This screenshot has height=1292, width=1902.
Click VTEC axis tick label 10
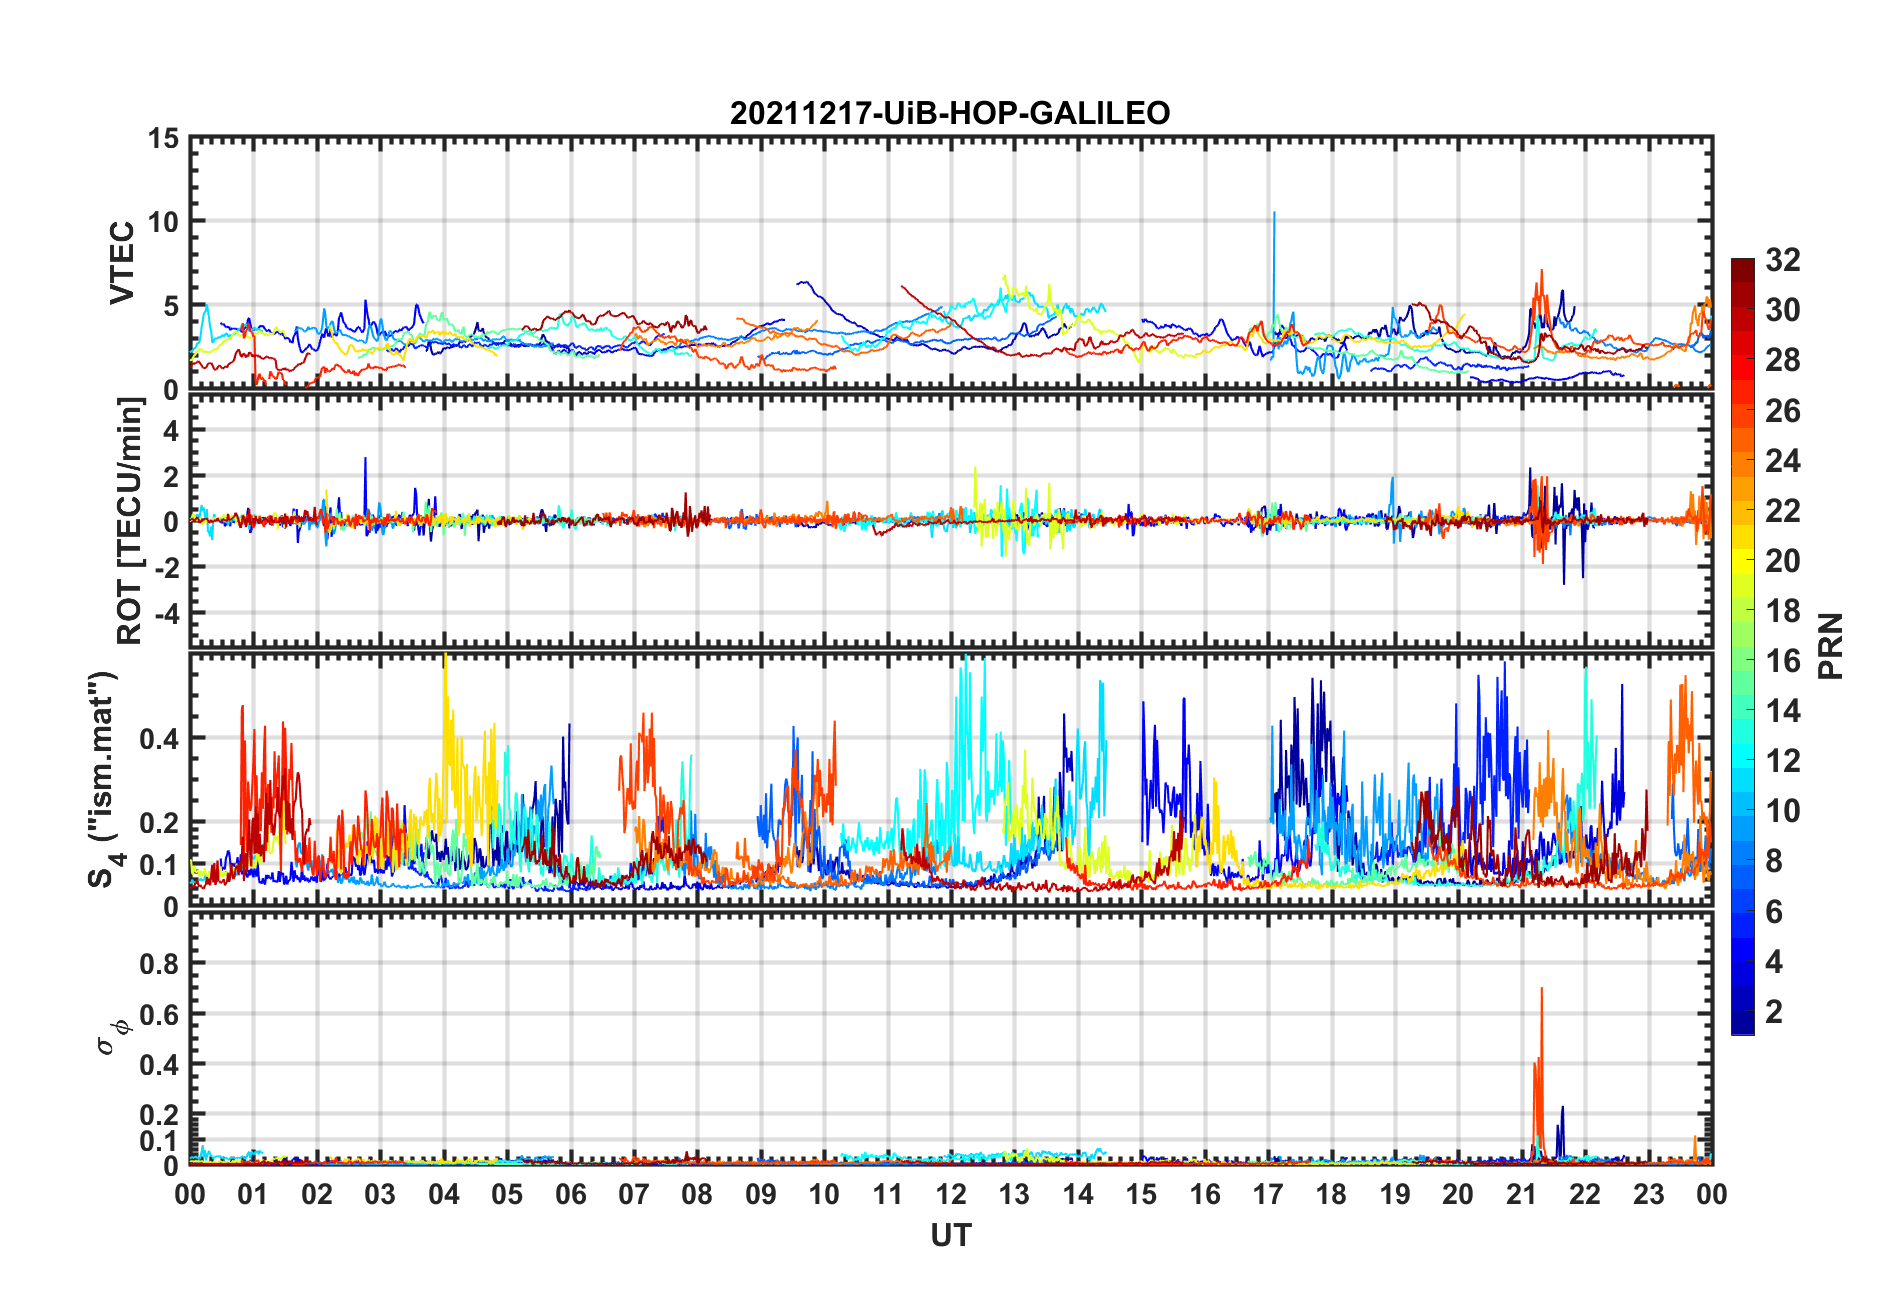coord(164,222)
